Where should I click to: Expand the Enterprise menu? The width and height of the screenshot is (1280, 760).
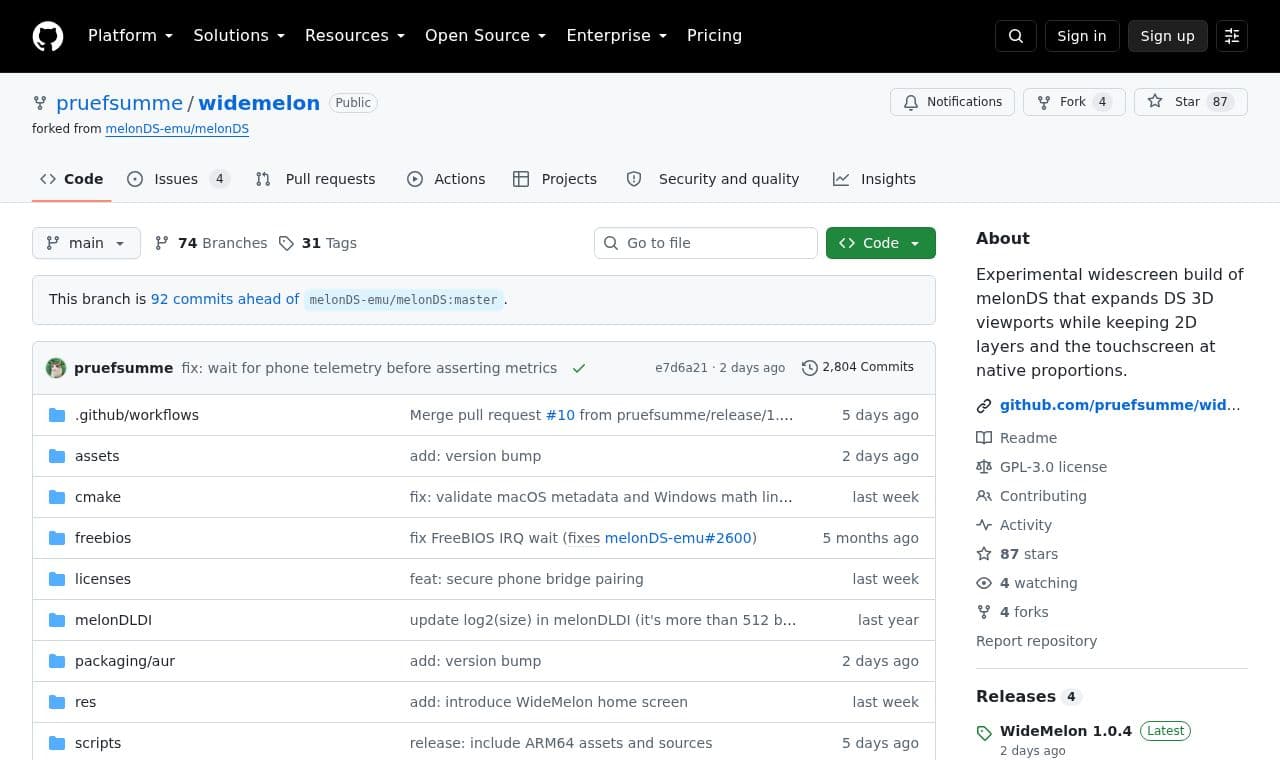pyautogui.click(x=616, y=36)
